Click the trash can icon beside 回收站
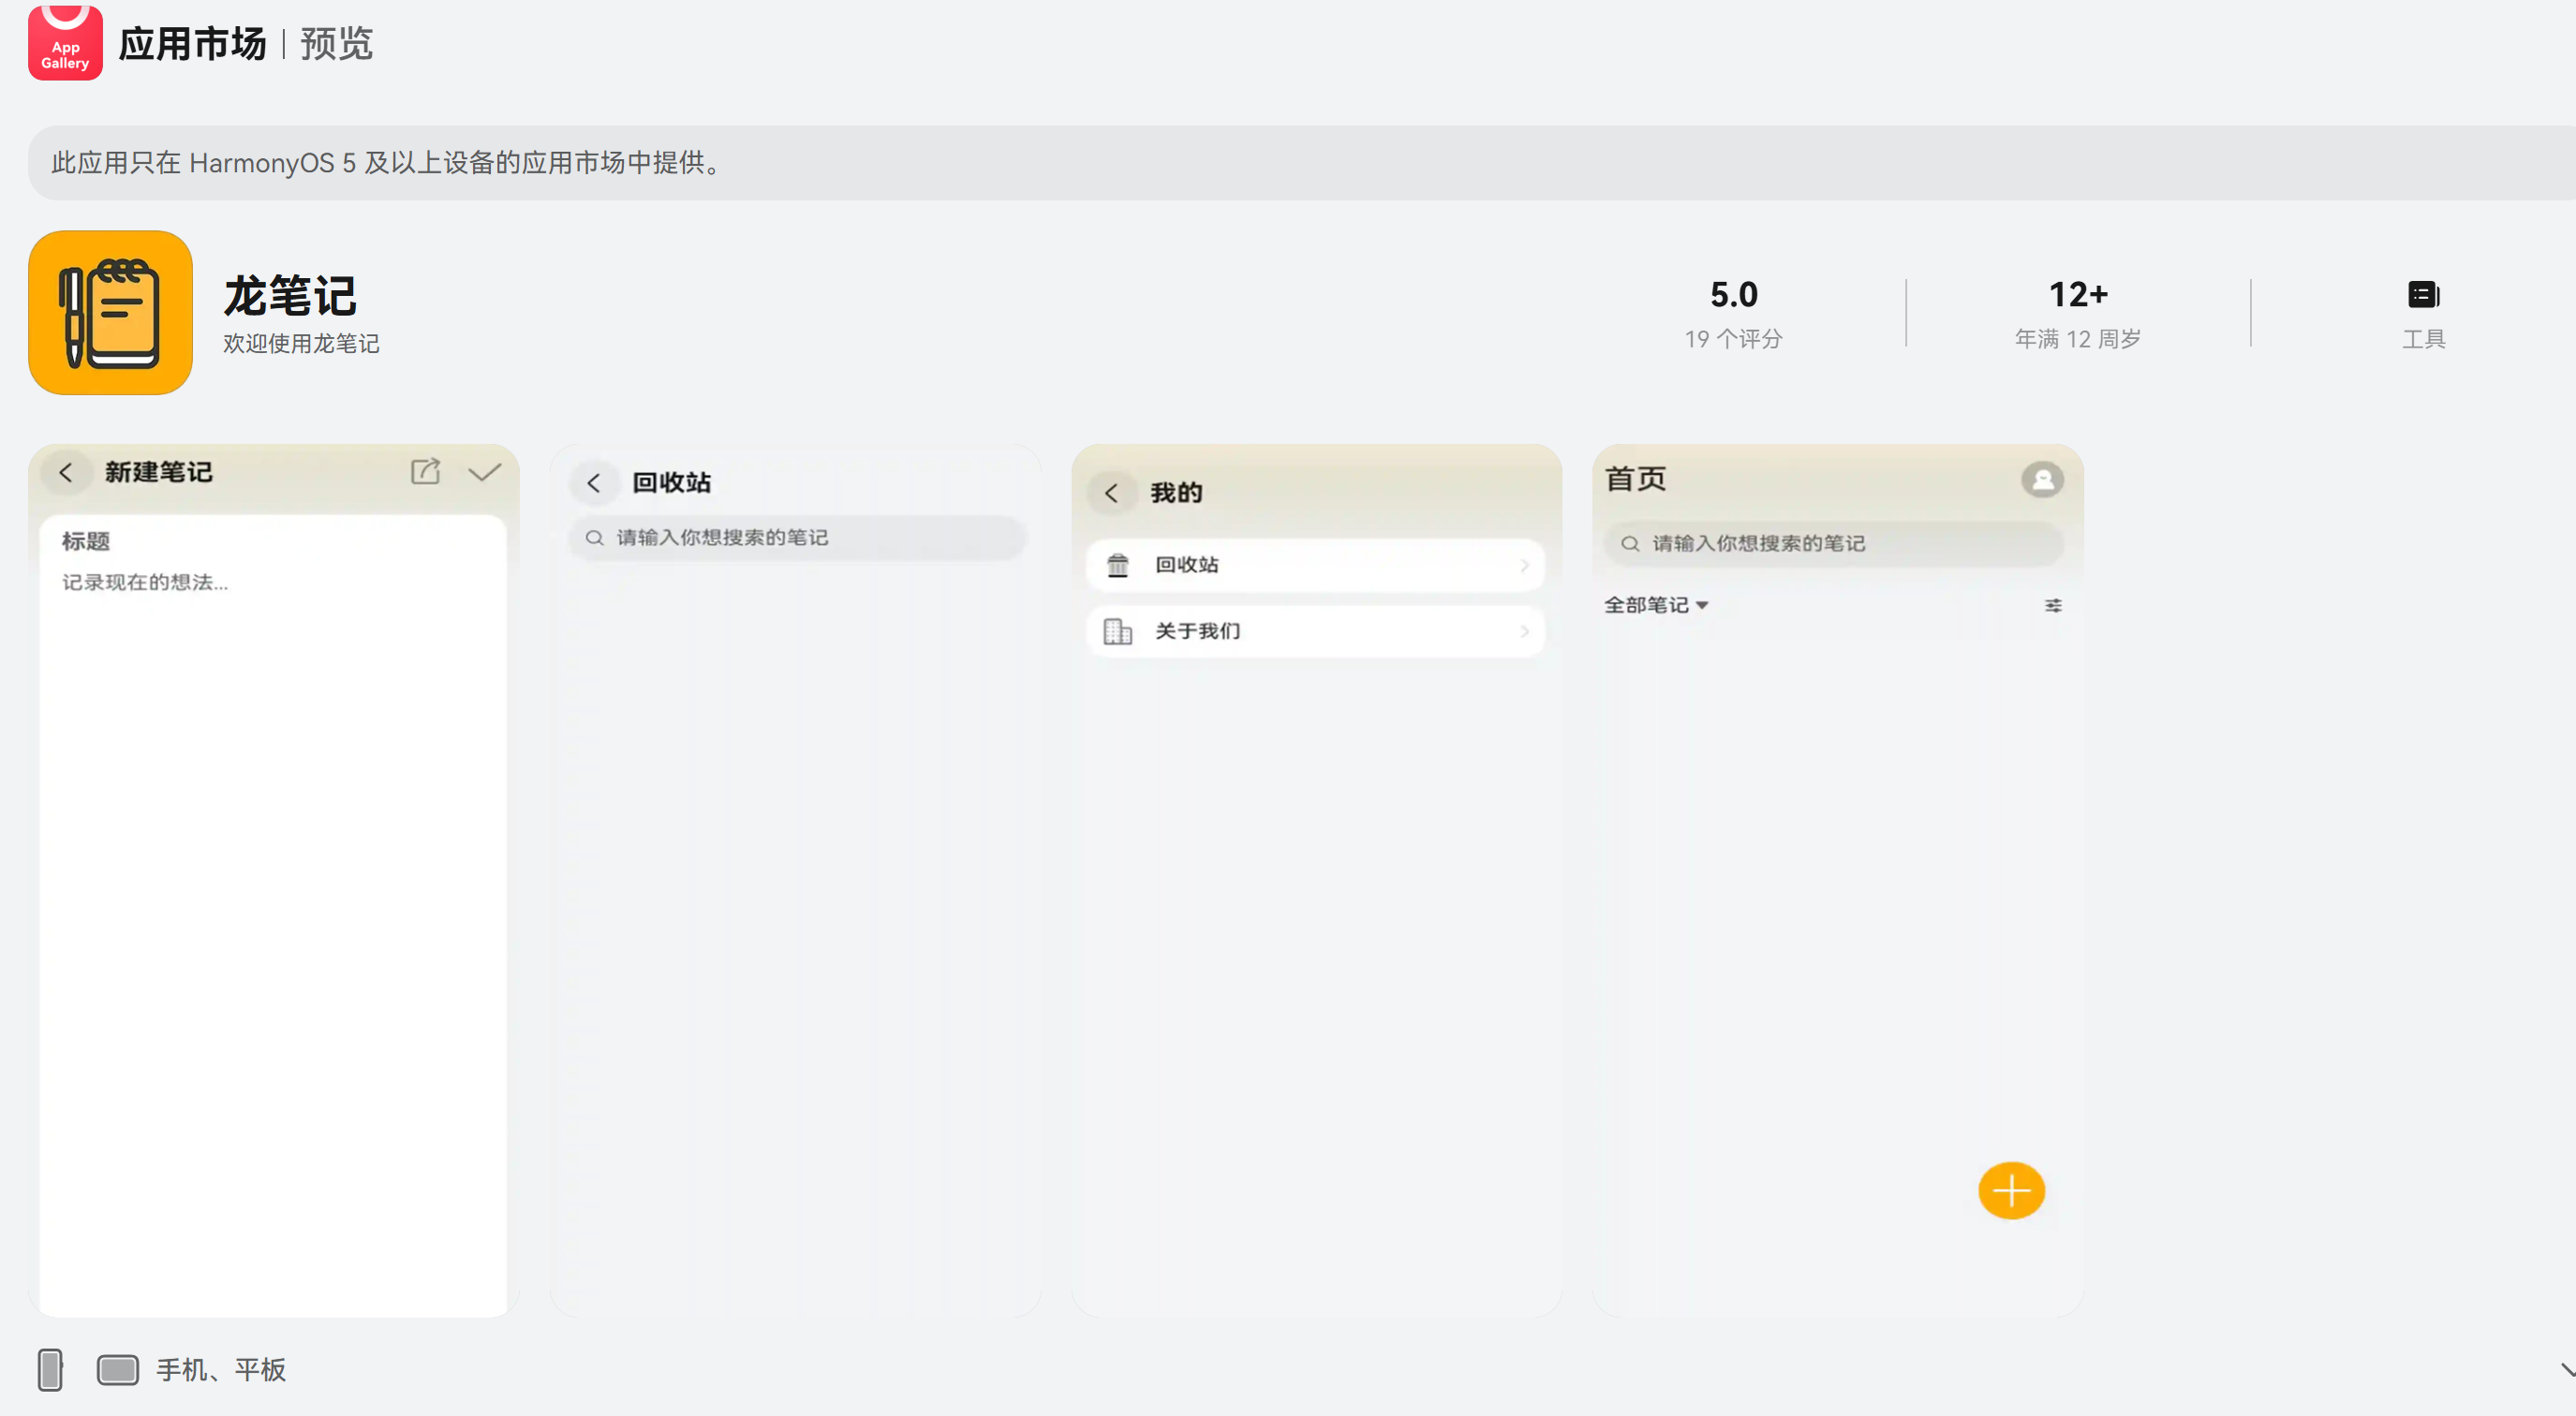Screen dimensions: 2576x1416 1117,565
